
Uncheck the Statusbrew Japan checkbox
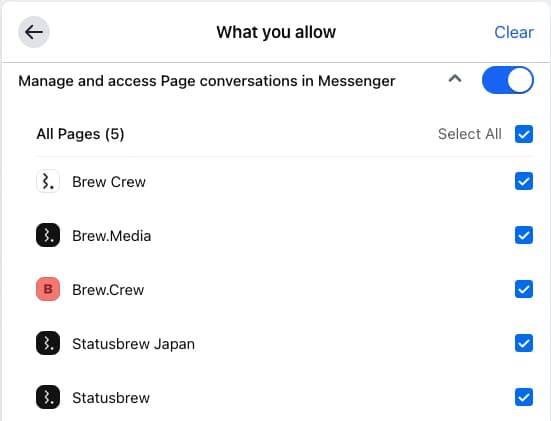pos(524,343)
